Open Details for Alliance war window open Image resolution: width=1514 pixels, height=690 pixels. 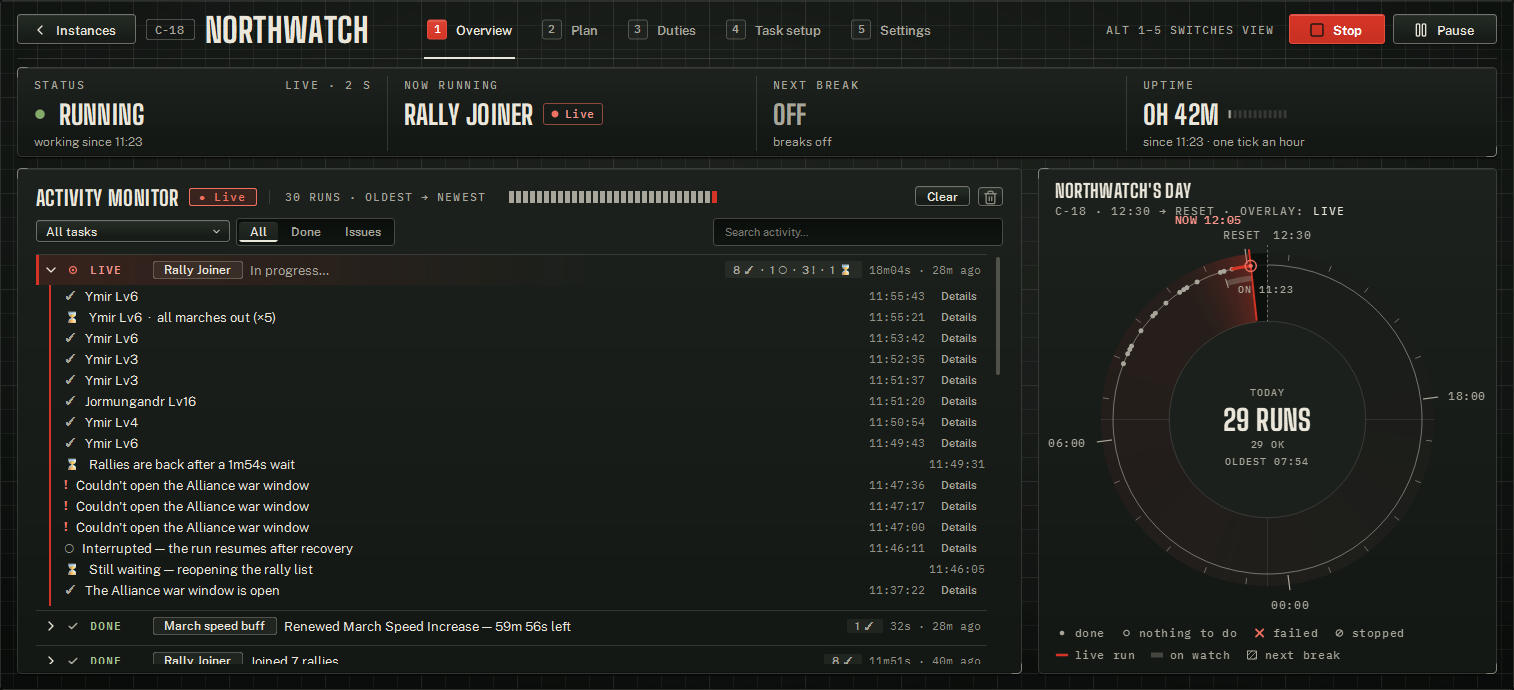[958, 590]
